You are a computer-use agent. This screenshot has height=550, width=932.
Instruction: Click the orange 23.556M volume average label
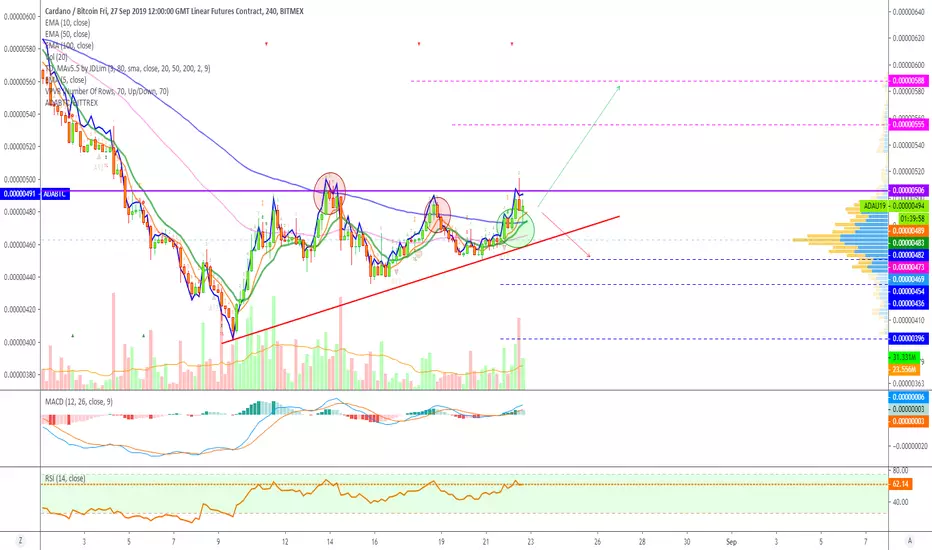point(904,369)
